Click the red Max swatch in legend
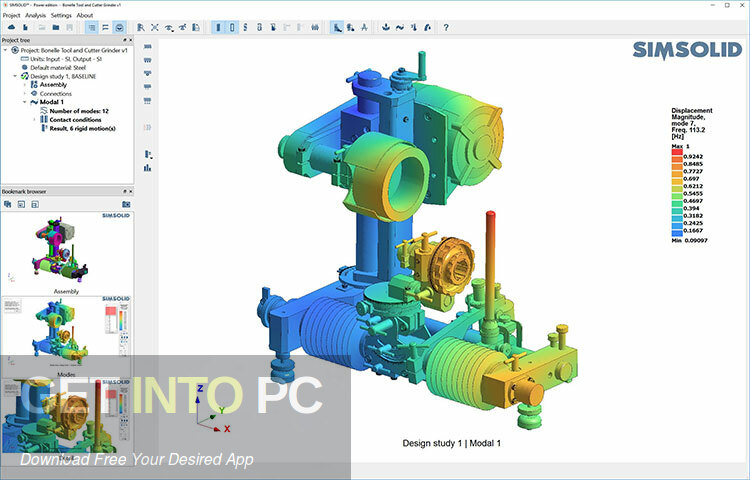Viewport: 750px width, 480px height. (677, 153)
